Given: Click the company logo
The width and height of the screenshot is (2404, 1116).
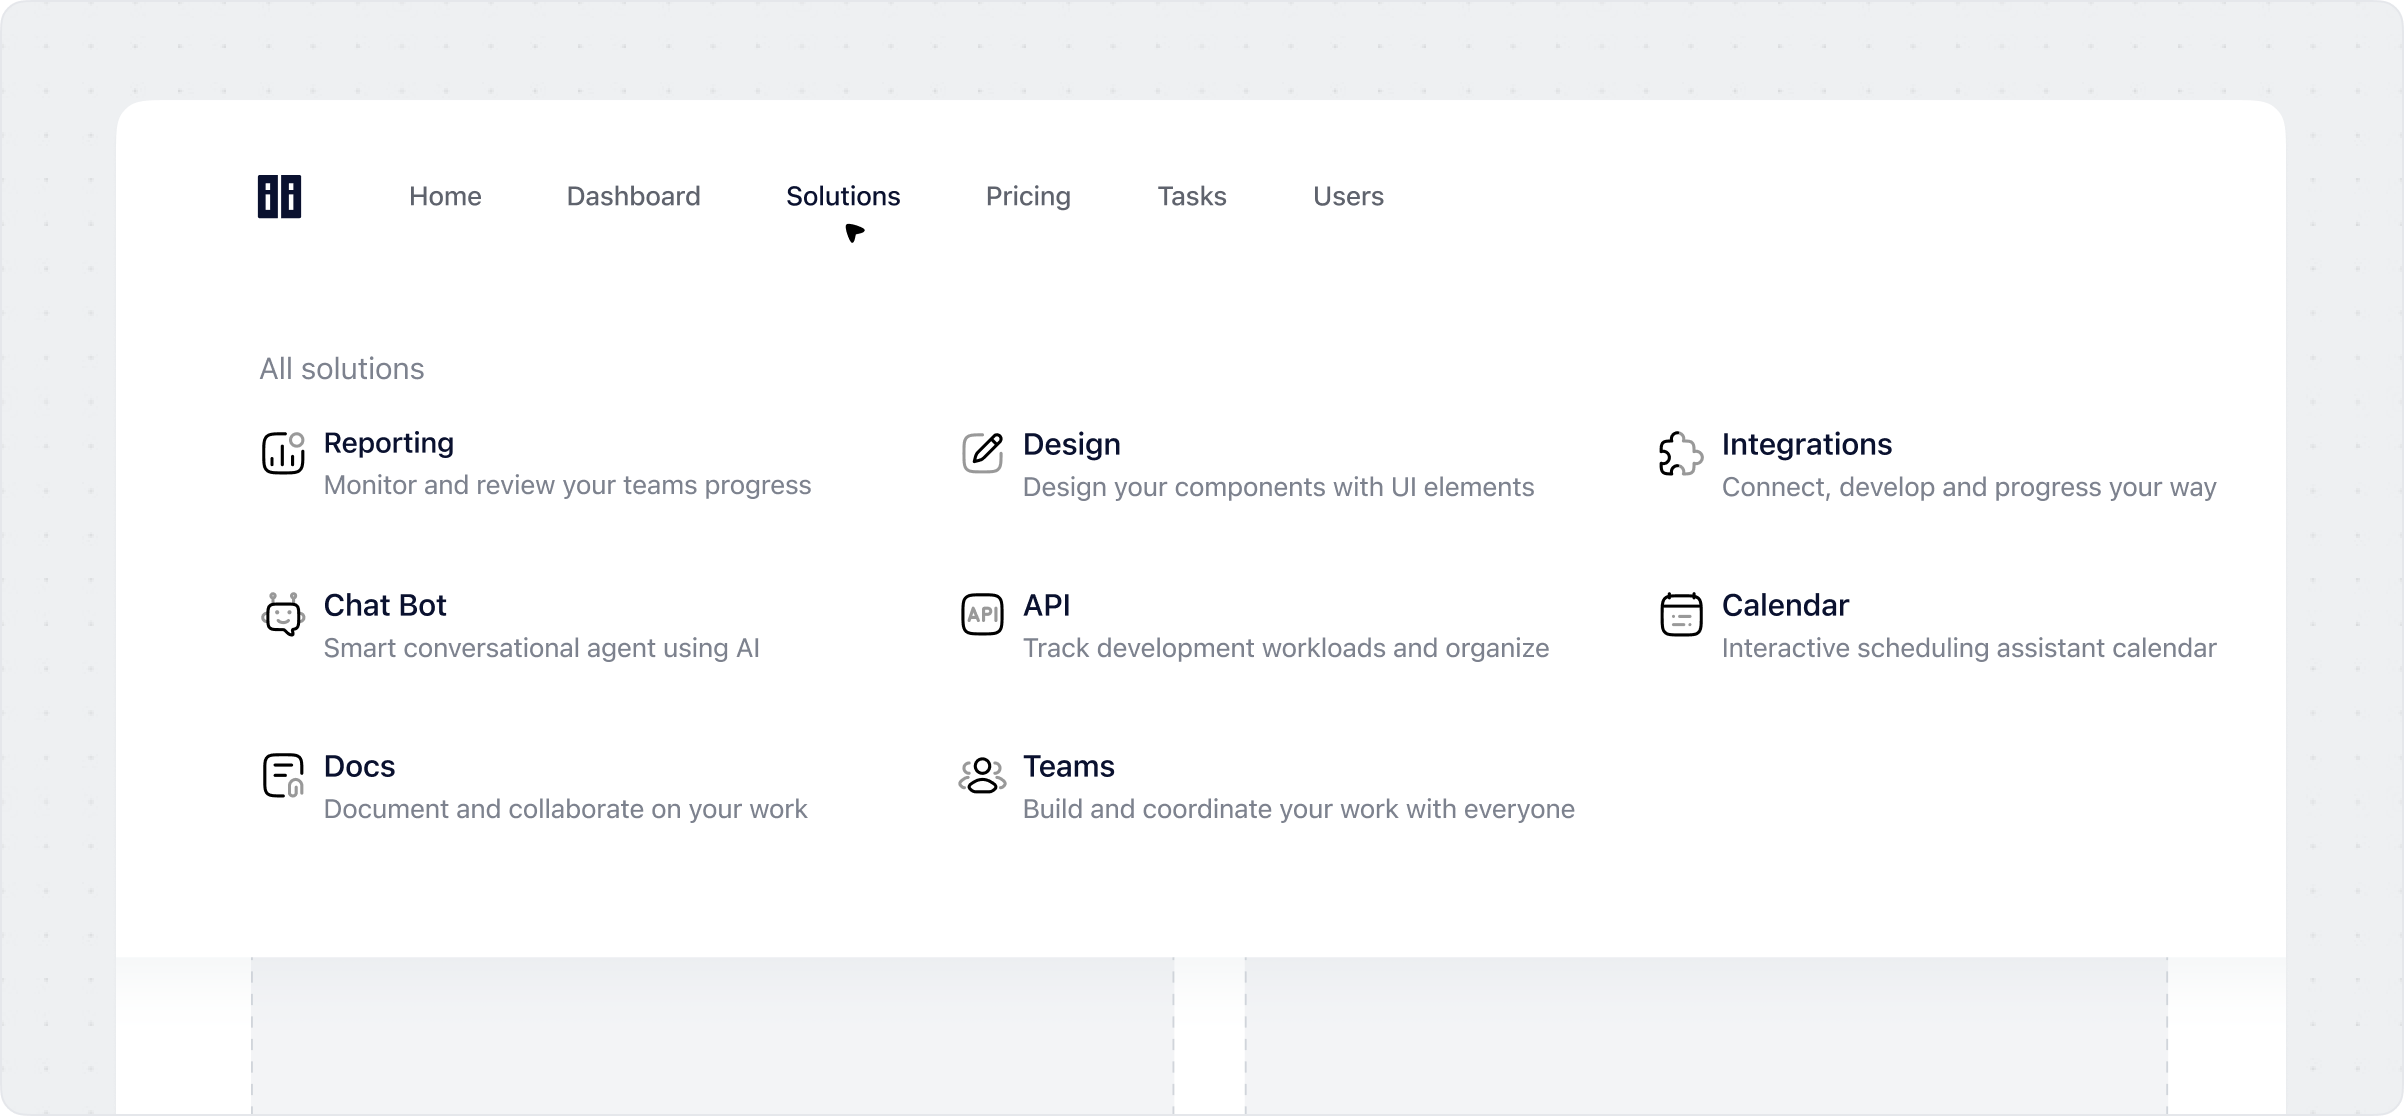Looking at the screenshot, I should (x=278, y=196).
